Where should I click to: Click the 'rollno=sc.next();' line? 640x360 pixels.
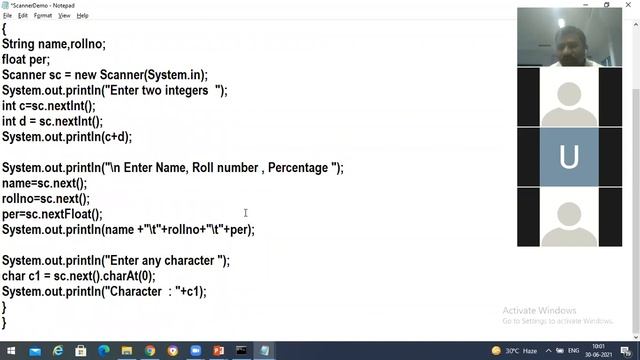(x=46, y=199)
